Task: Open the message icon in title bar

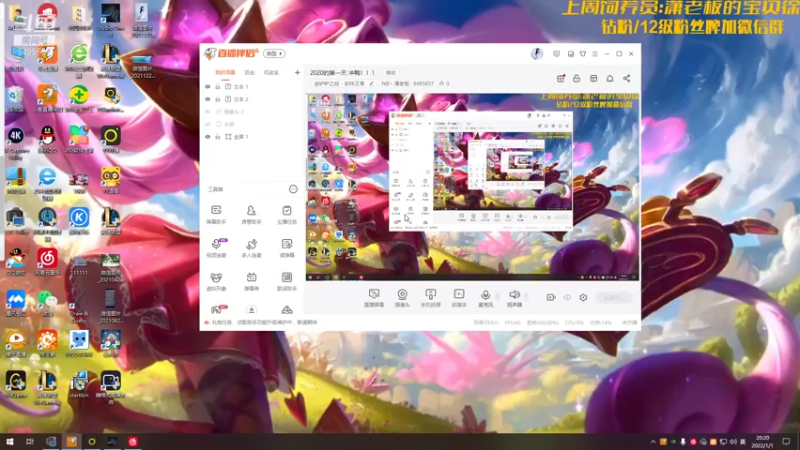Action: [x=557, y=54]
